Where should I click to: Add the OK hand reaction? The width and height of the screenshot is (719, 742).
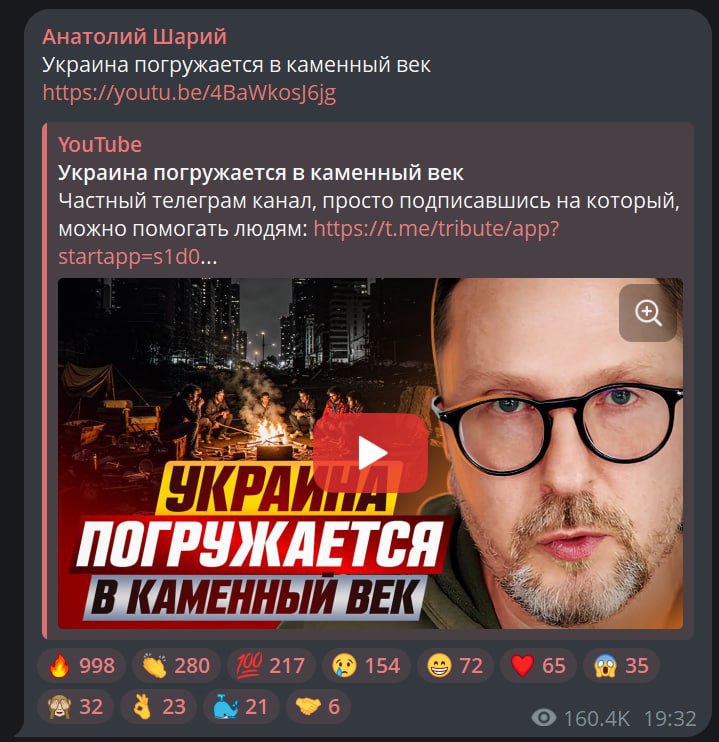158,707
